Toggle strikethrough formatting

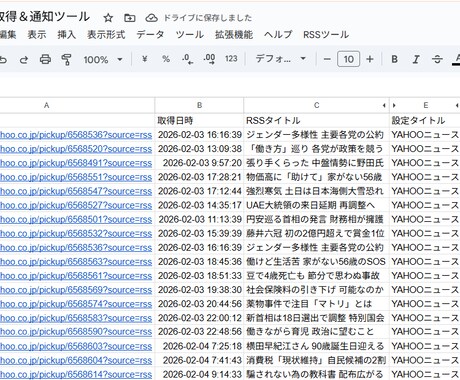pyautogui.click(x=437, y=59)
